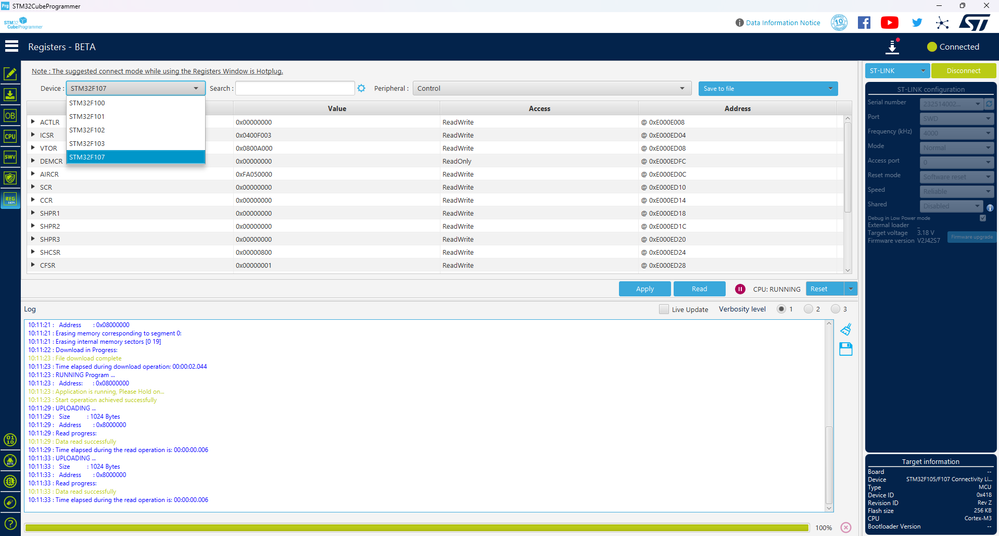This screenshot has height=536, width=999.
Task: Choose STM32F107 from device list
Action: (x=136, y=157)
